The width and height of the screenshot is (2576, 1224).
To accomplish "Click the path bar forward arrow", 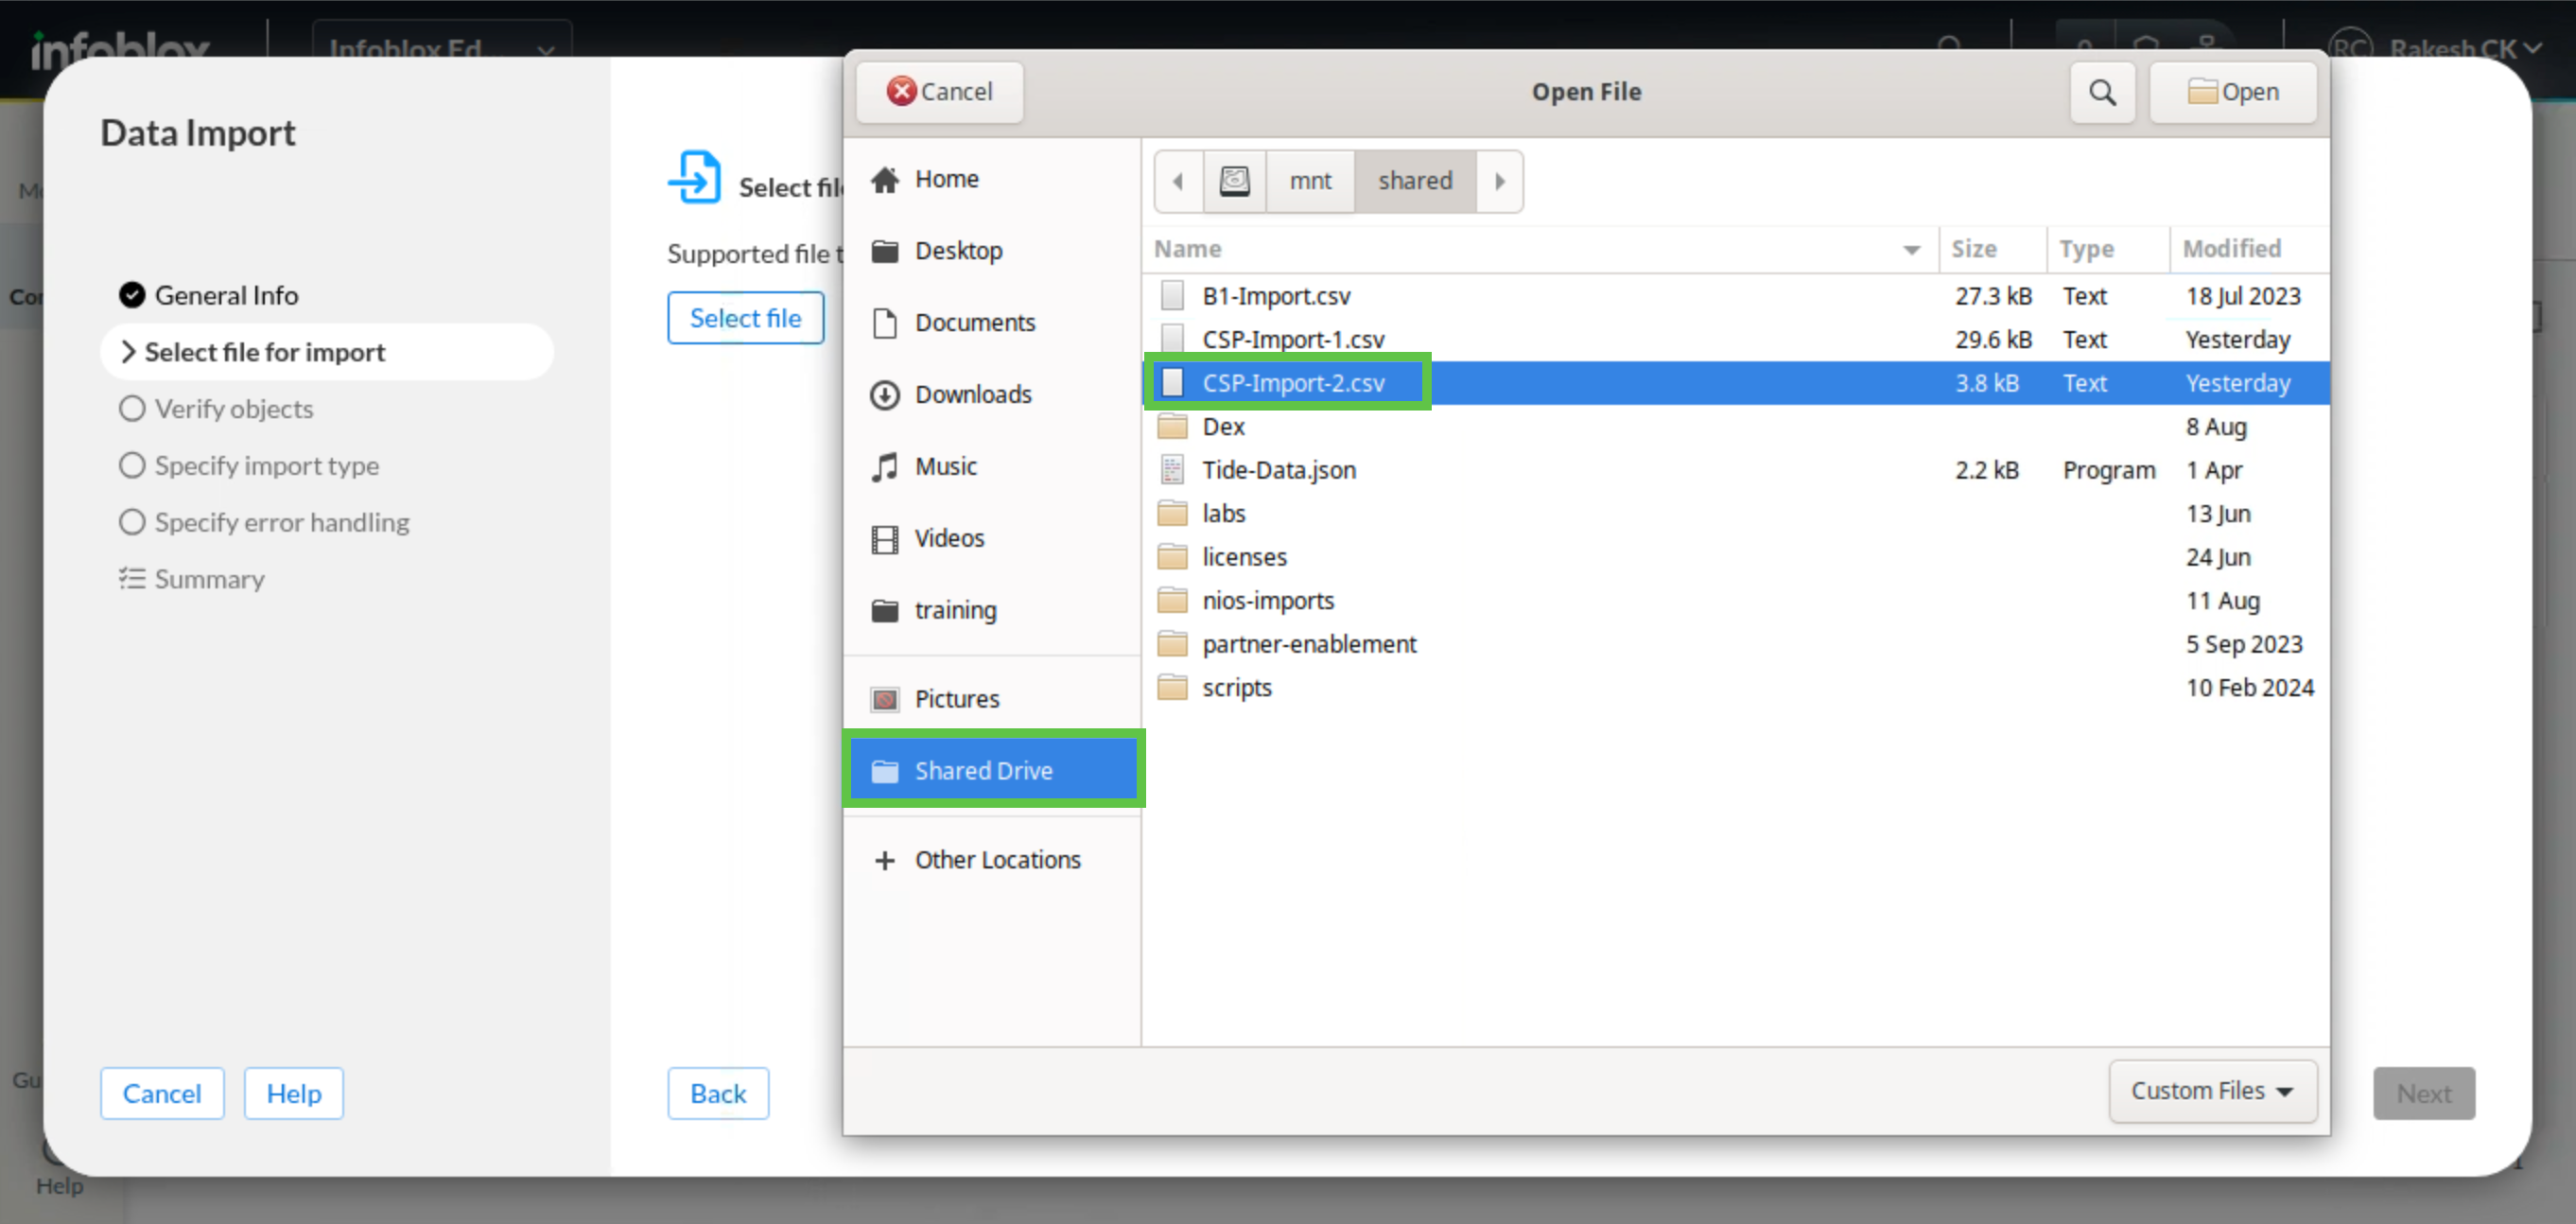I will coord(1499,181).
